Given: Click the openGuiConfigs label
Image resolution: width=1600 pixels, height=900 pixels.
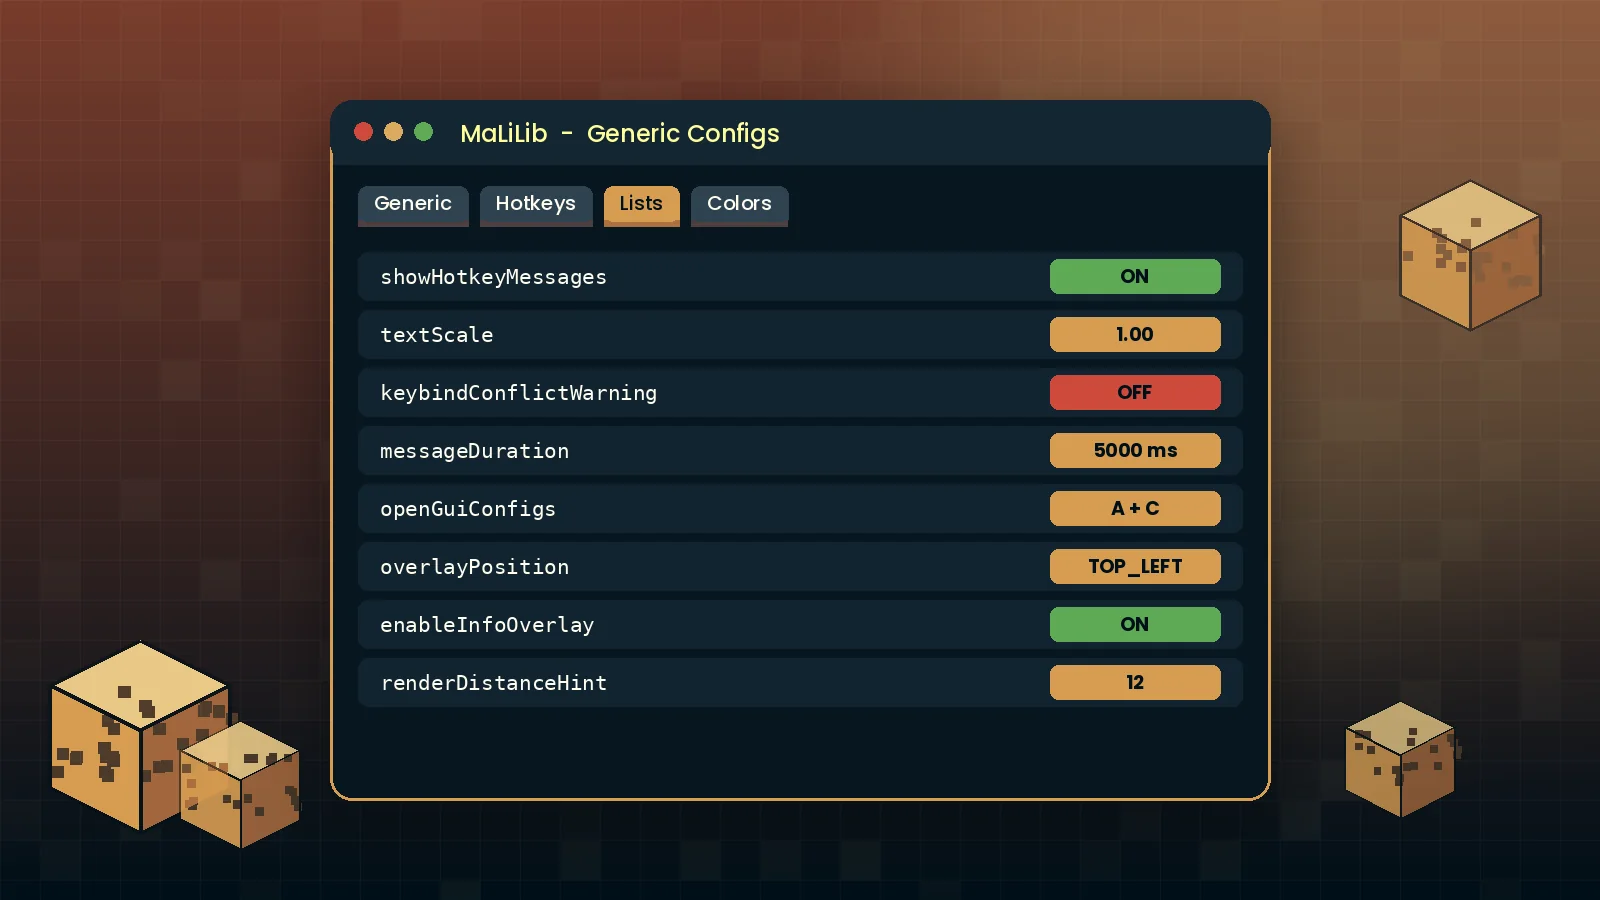Looking at the screenshot, I should 468,509.
